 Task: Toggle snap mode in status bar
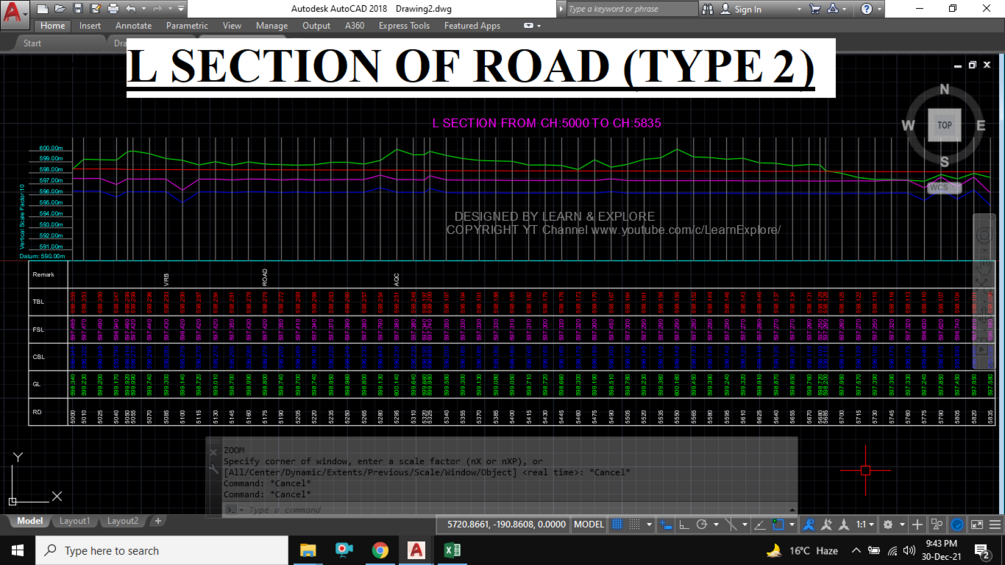click(x=635, y=524)
